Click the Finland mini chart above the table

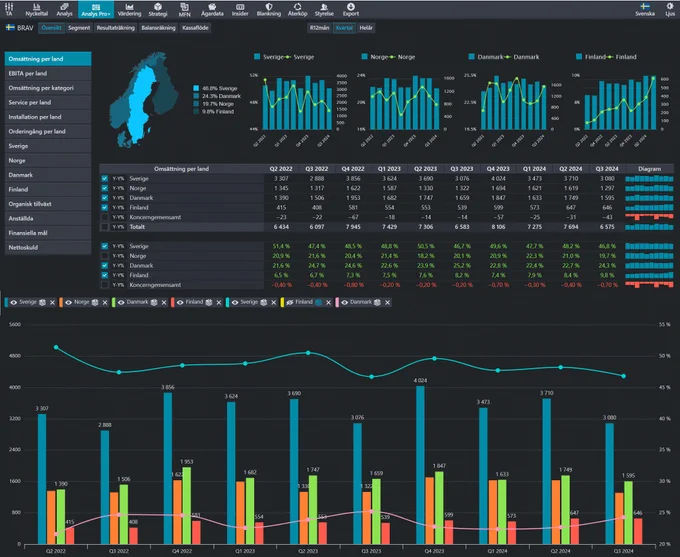click(620, 103)
